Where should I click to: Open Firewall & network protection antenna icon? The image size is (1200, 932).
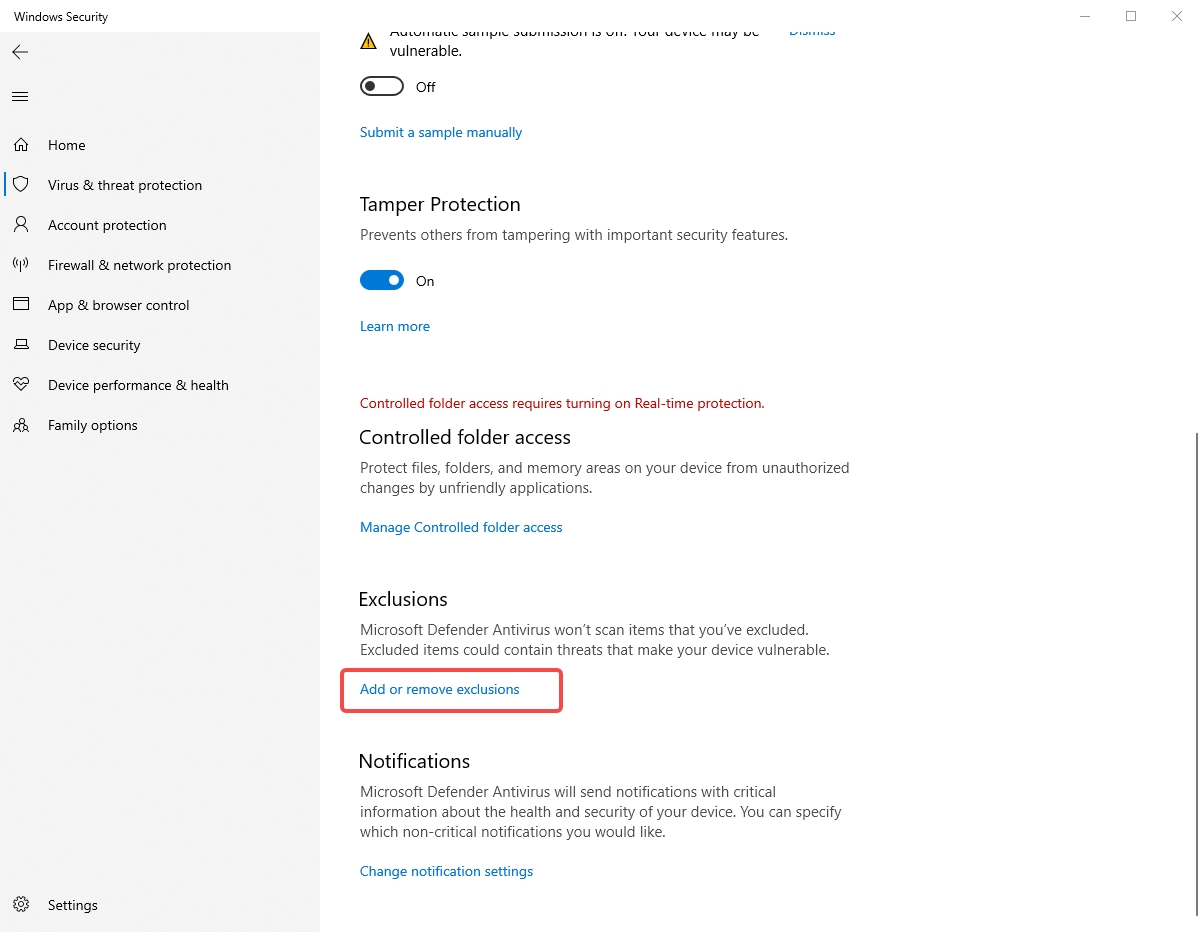(21, 265)
